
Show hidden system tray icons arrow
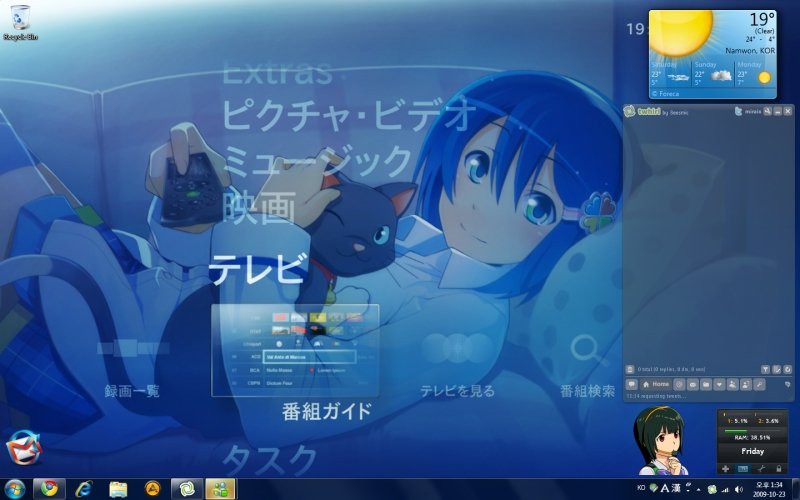pyautogui.click(x=698, y=489)
